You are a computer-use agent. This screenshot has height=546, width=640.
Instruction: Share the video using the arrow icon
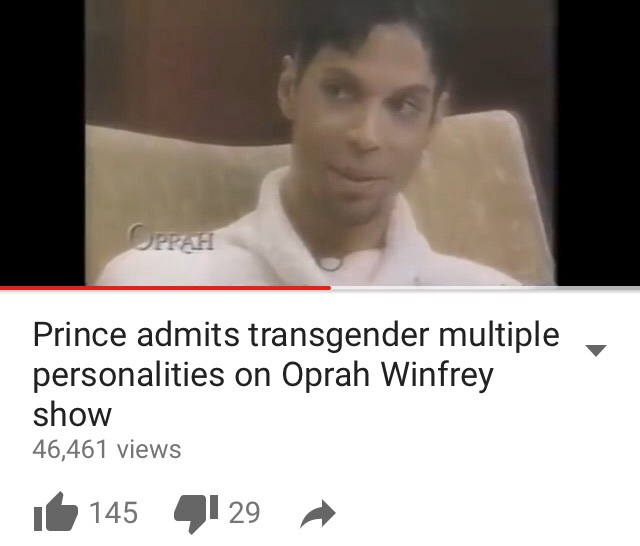tap(318, 514)
